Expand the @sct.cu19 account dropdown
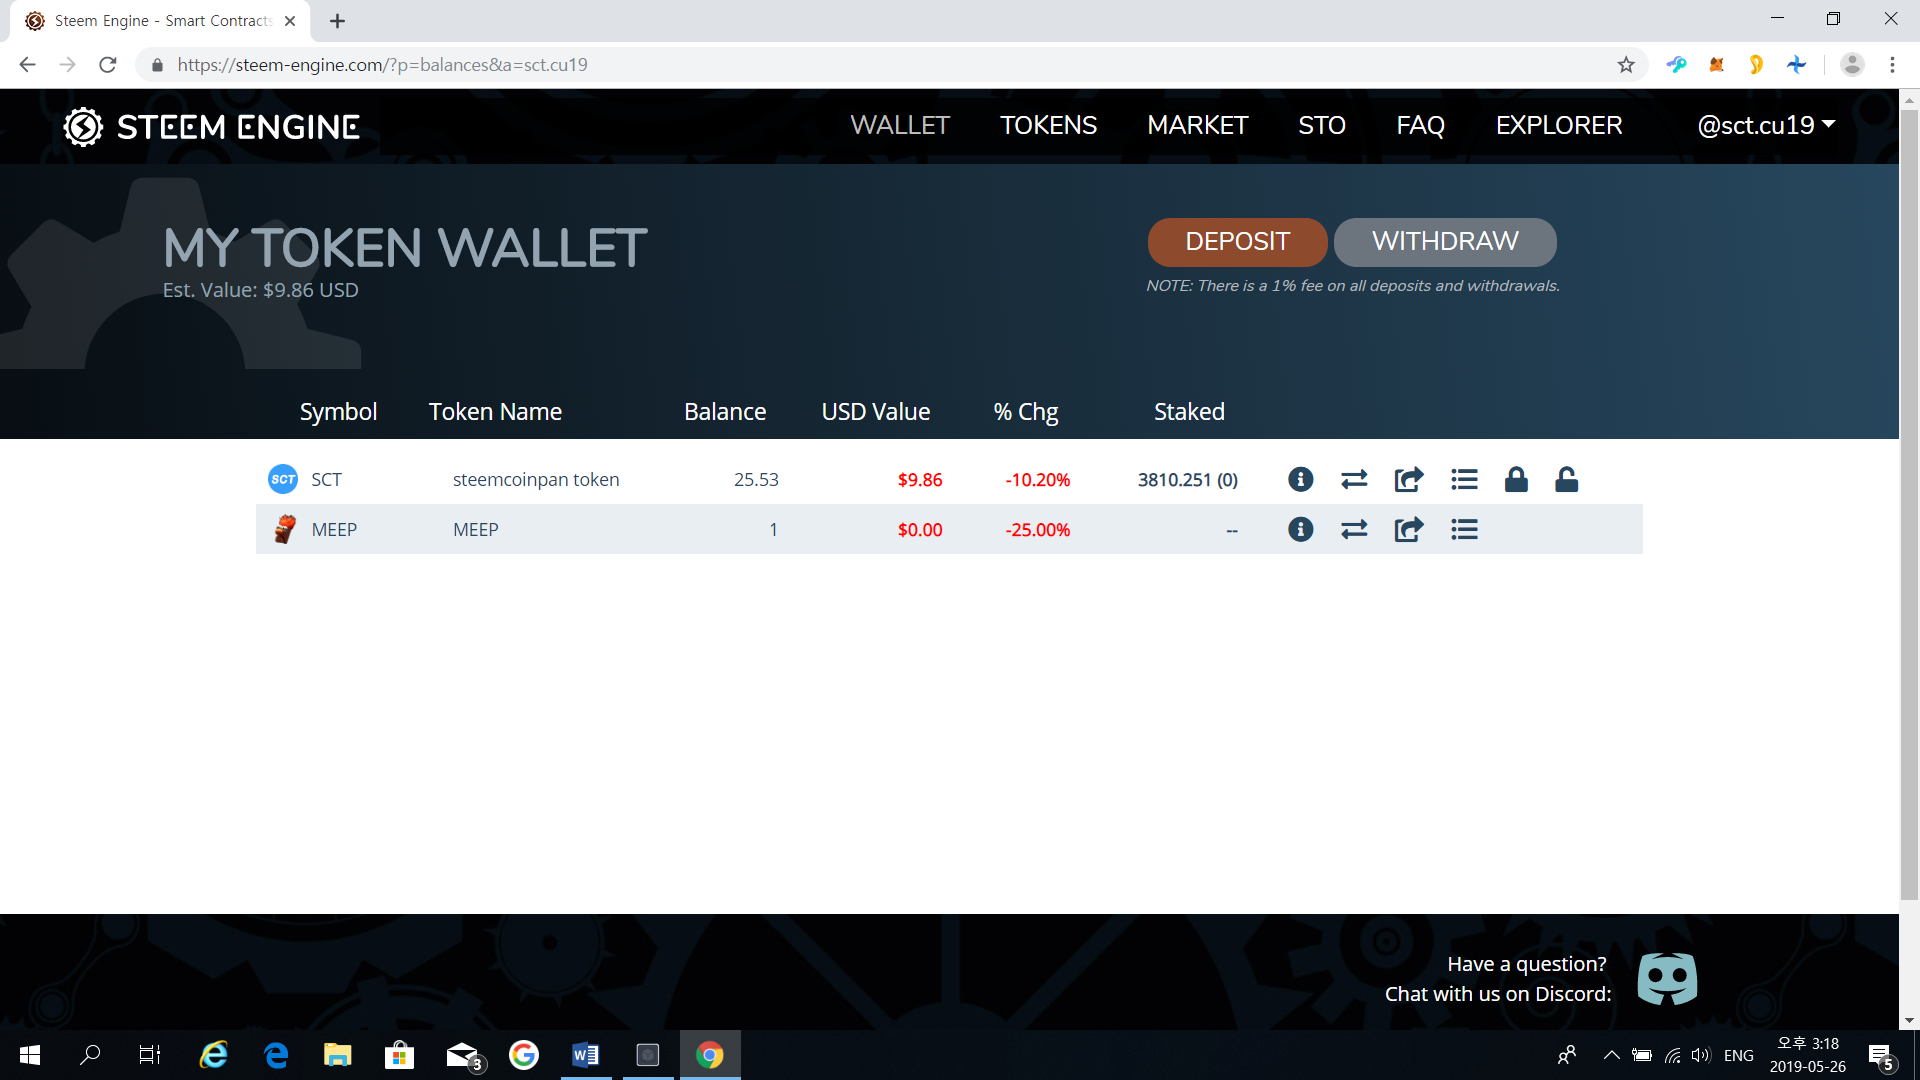Image resolution: width=1920 pixels, height=1080 pixels. click(x=1766, y=125)
